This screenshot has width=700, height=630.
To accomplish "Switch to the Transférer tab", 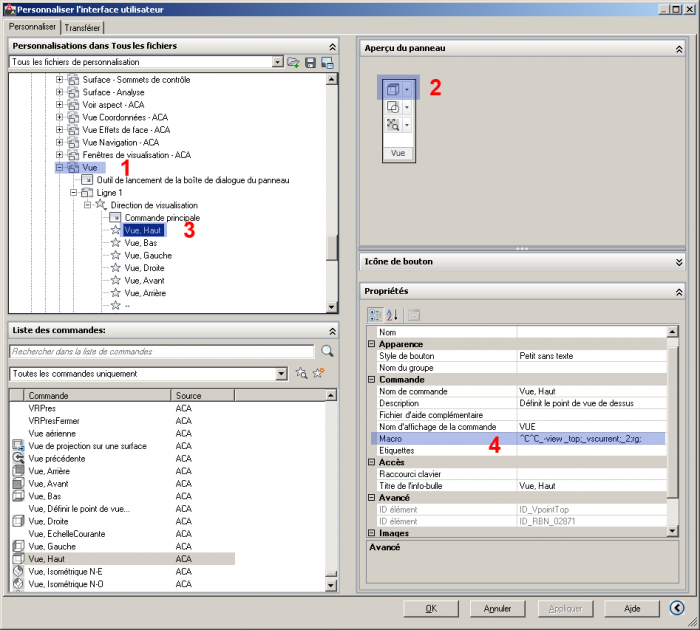I will tap(84, 27).
